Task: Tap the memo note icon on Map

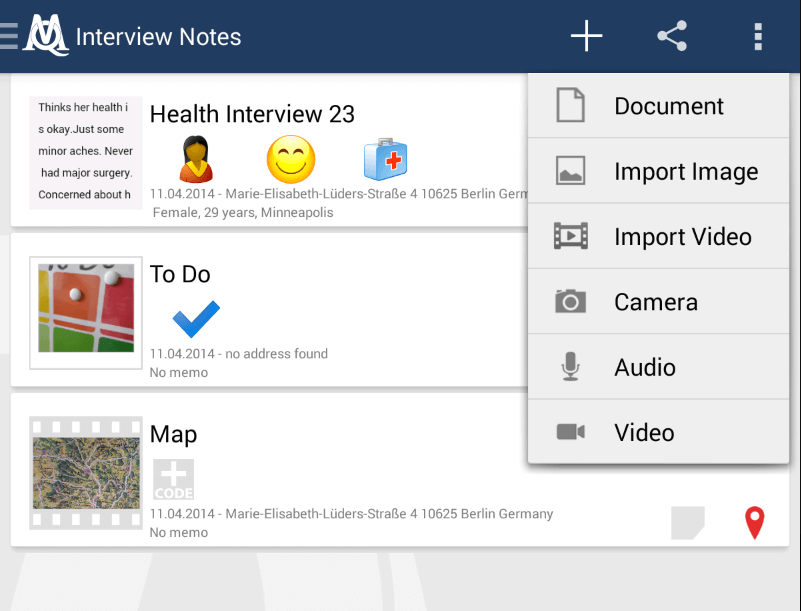Action: 688,523
